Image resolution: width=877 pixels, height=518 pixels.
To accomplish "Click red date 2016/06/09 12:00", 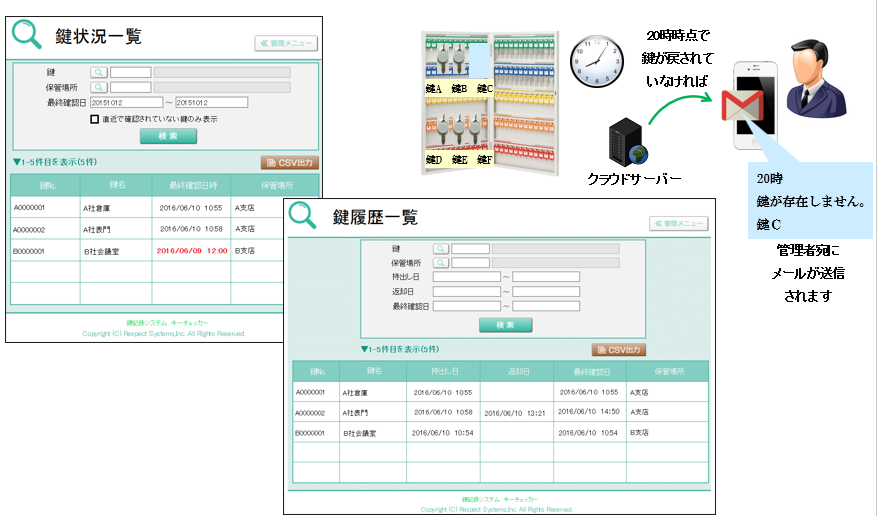I will click(192, 251).
